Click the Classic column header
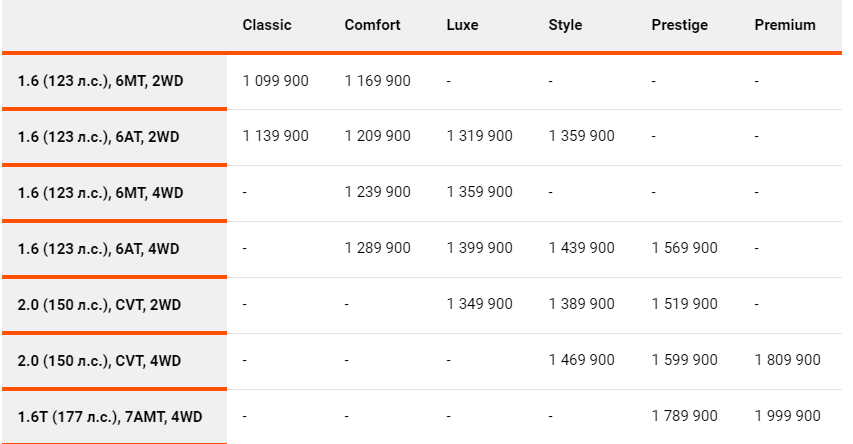 tap(267, 25)
